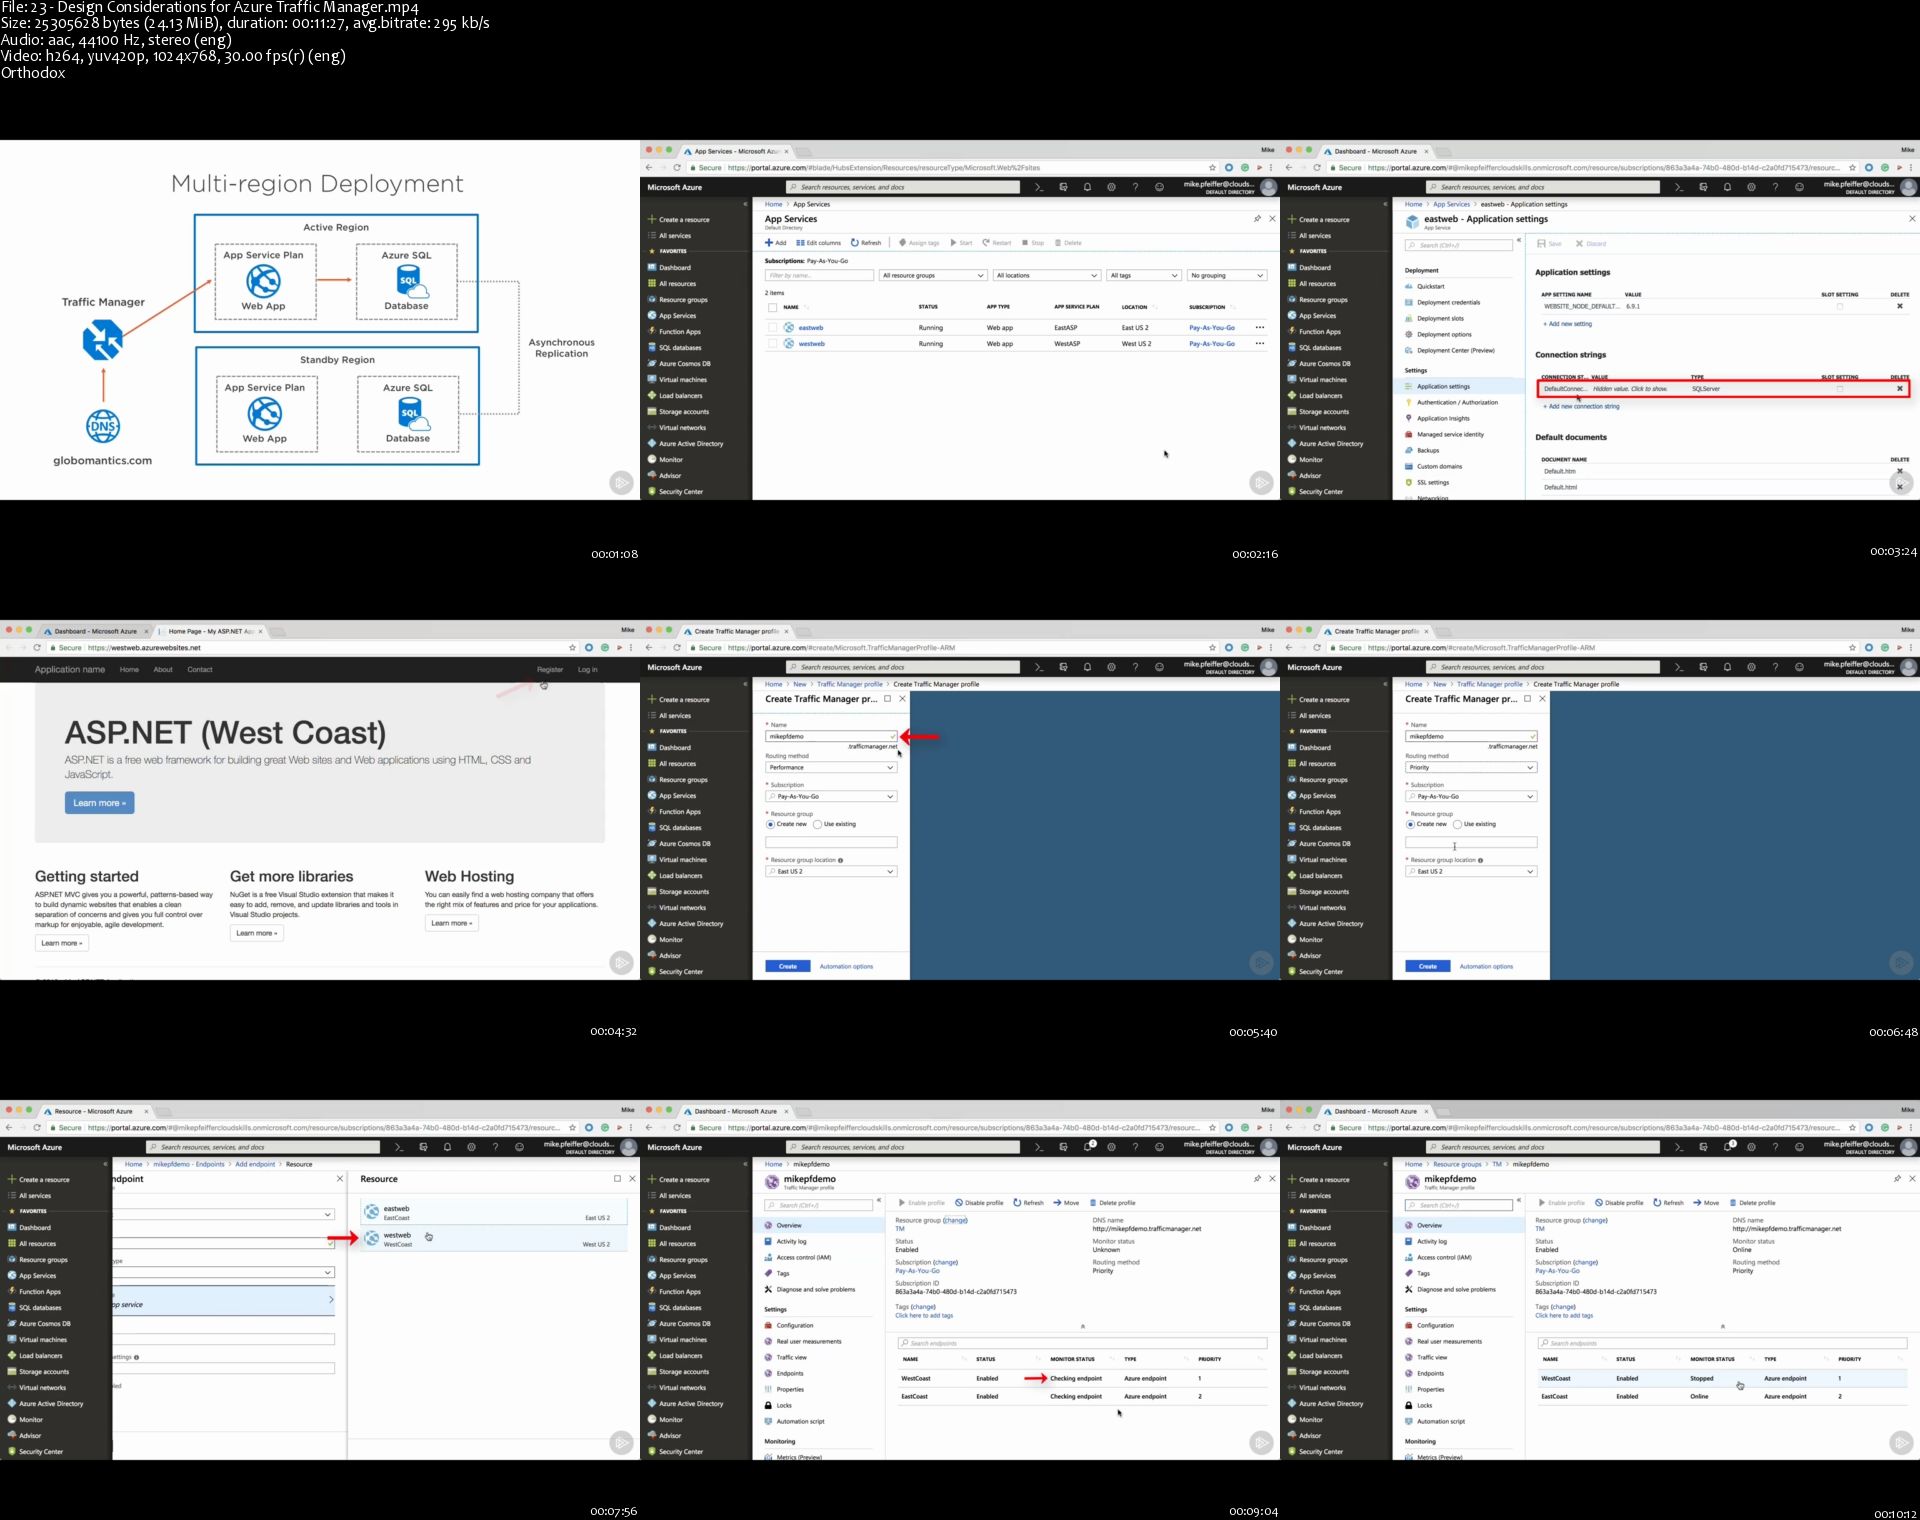Click notifications bell in App Services frame
The image size is (1920, 1520).
[1087, 187]
